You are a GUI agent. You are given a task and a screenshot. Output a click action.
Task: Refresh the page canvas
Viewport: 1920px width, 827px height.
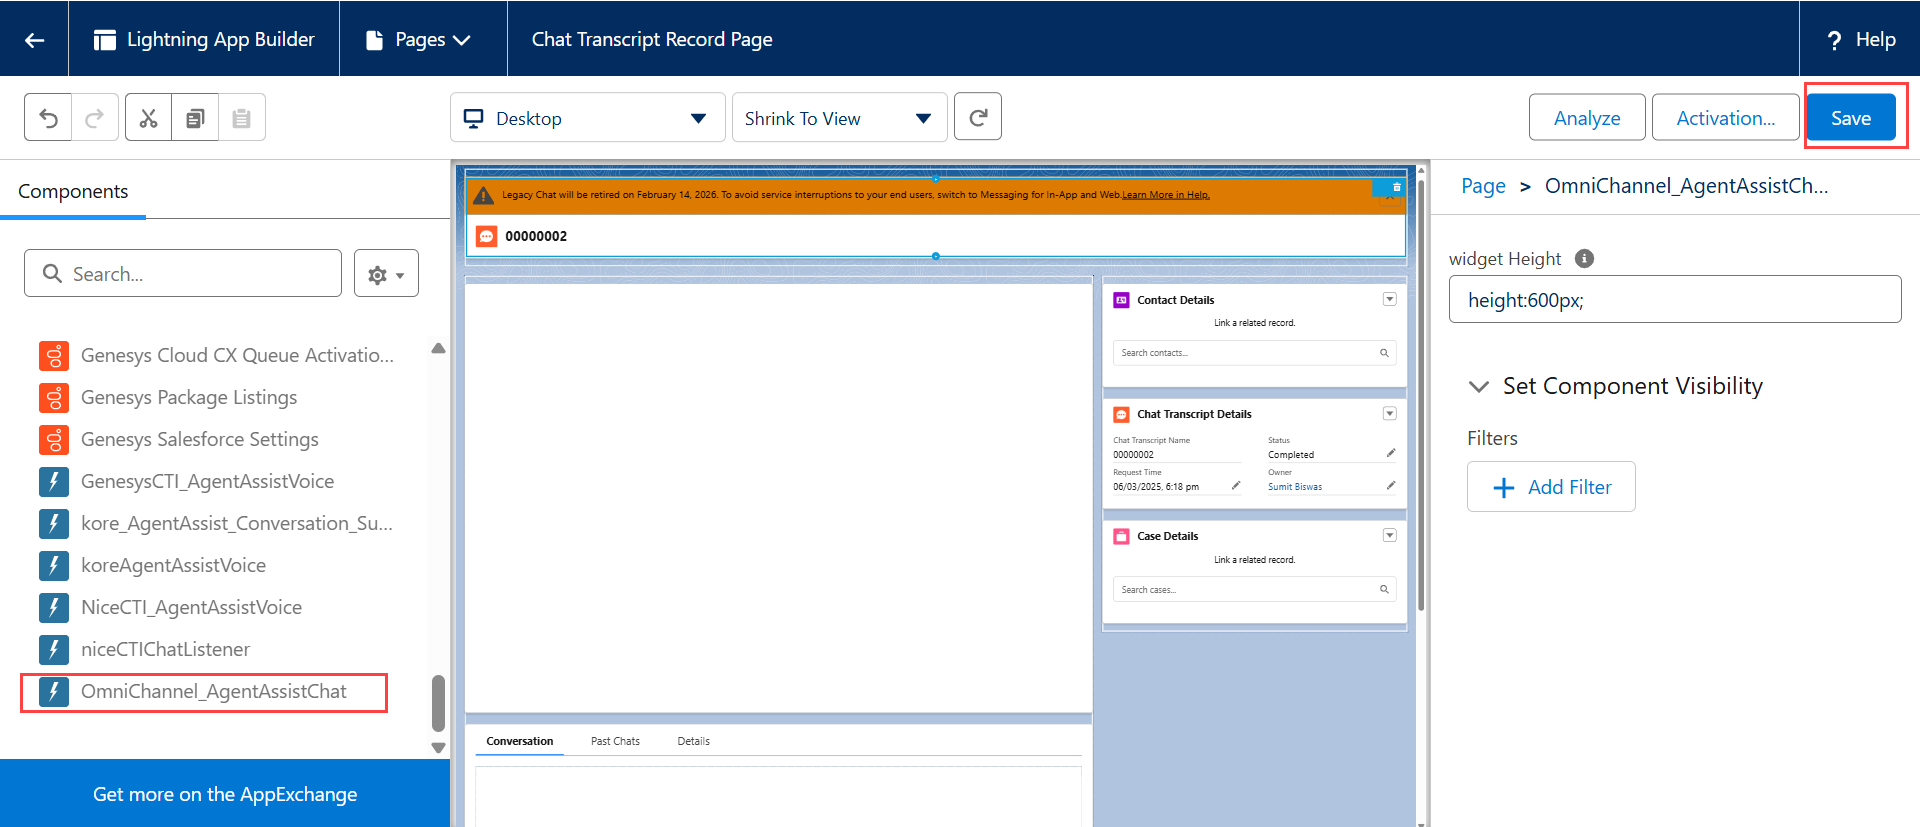point(978,117)
